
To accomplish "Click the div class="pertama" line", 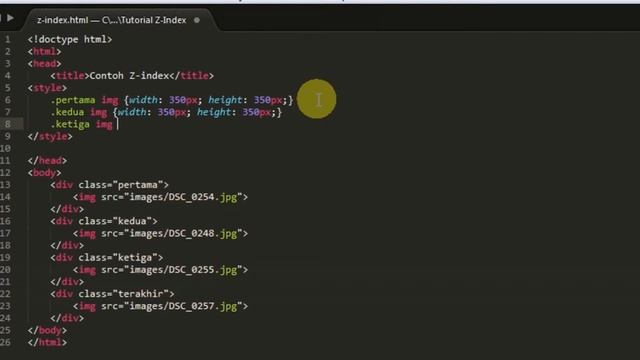I will [x=109, y=185].
